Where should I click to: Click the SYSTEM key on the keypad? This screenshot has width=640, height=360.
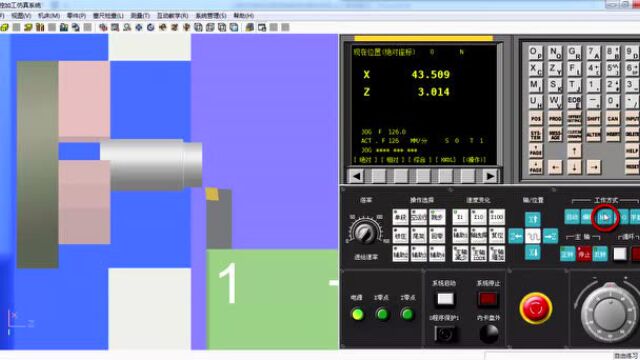pyautogui.click(x=536, y=134)
